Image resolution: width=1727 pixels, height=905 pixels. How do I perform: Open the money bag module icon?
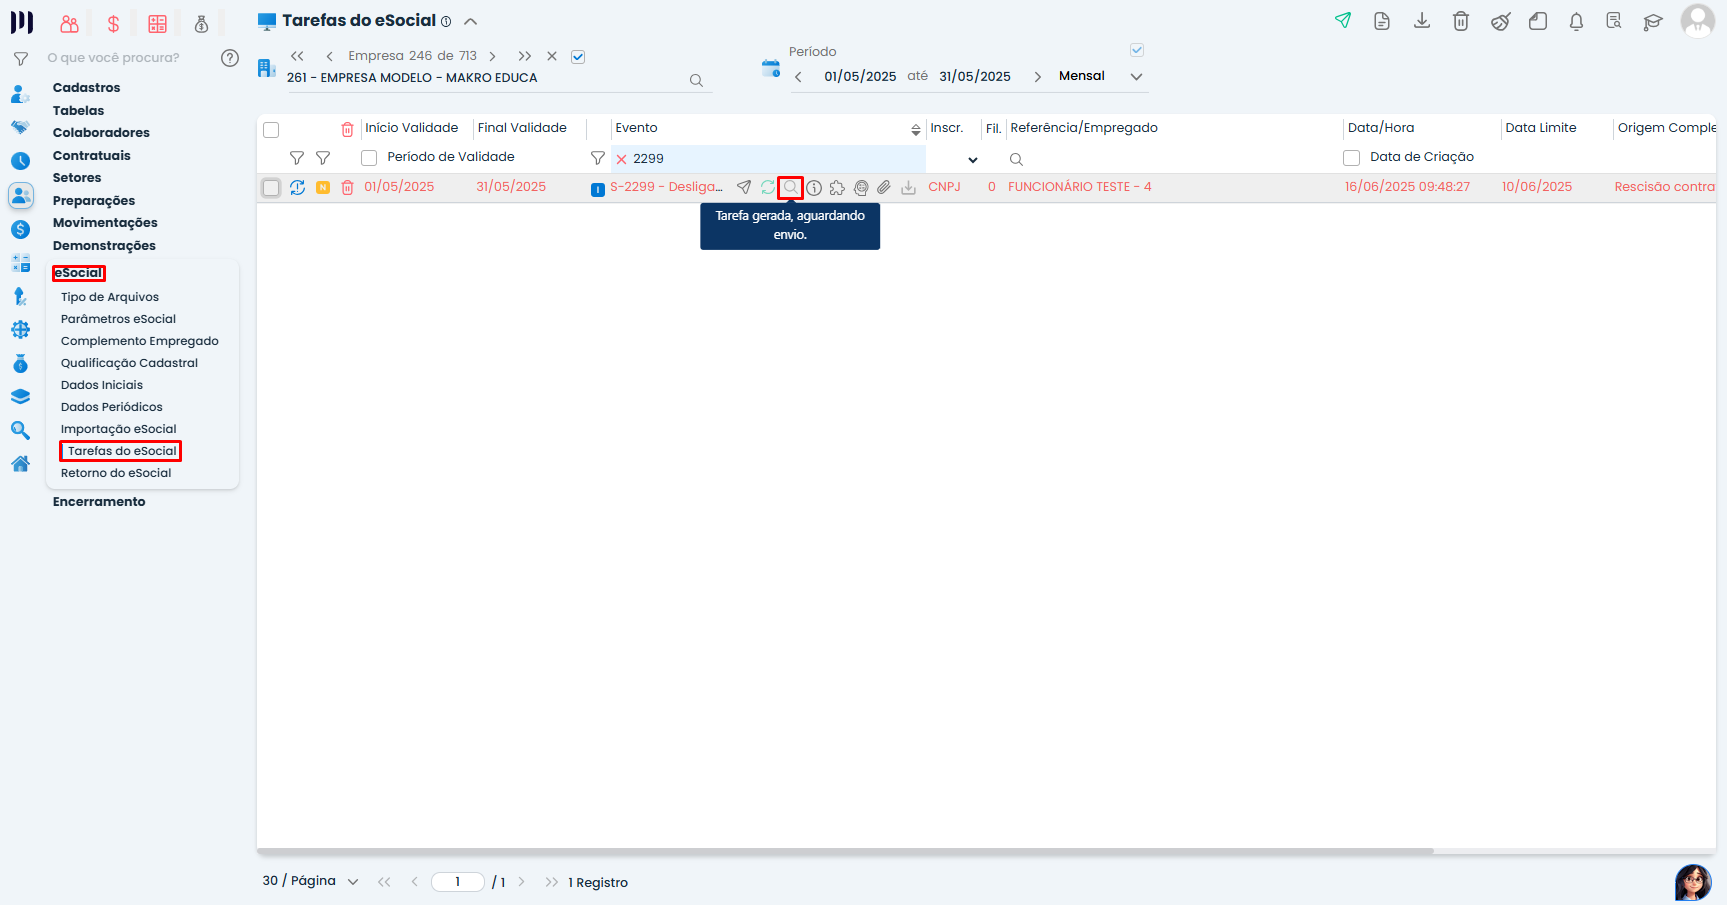(x=201, y=24)
